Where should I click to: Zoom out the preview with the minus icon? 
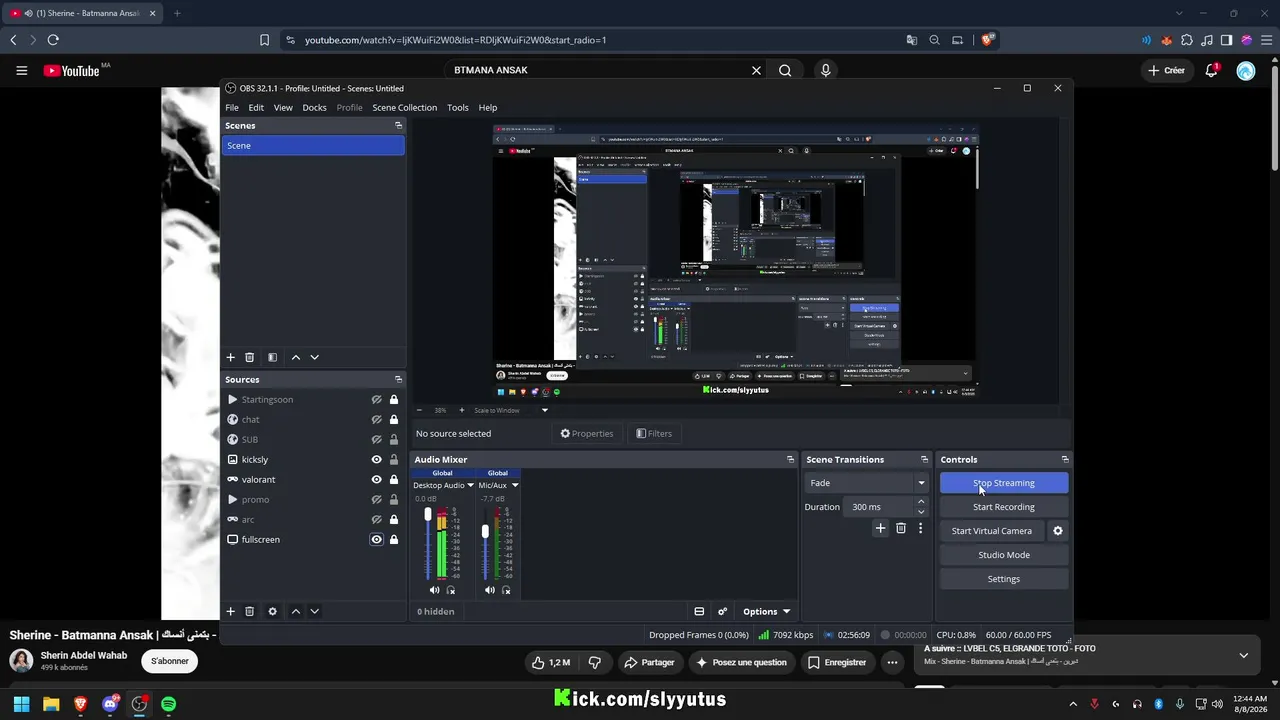[419, 410]
